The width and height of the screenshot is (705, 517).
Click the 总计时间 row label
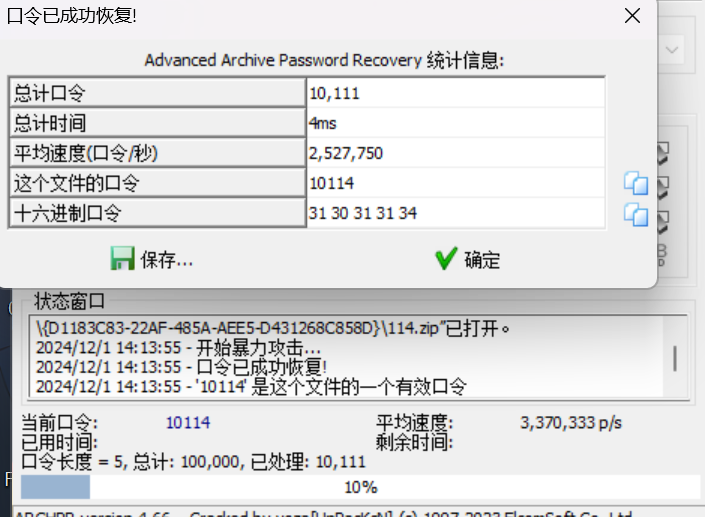coord(157,123)
